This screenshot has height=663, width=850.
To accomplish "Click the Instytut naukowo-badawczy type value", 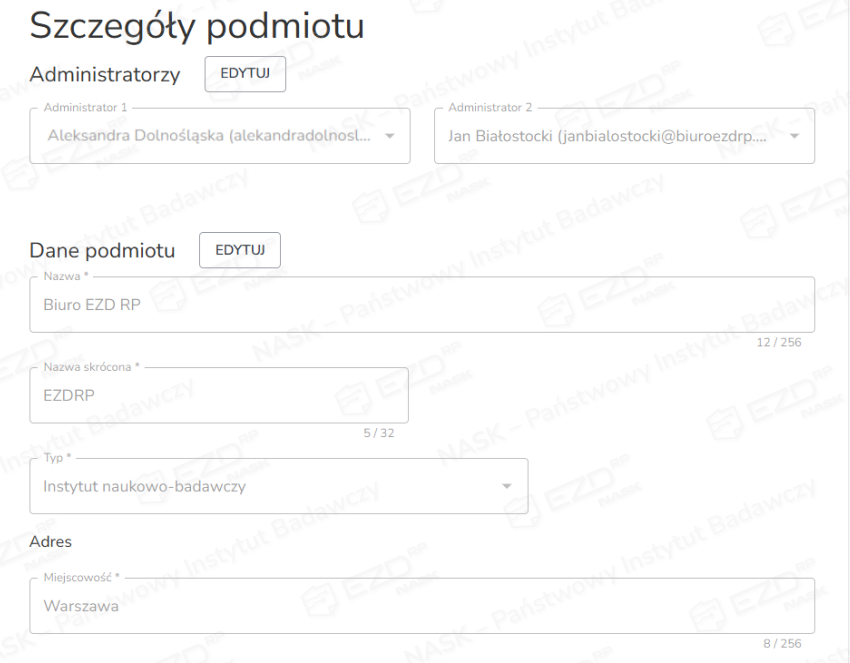I will coord(145,487).
